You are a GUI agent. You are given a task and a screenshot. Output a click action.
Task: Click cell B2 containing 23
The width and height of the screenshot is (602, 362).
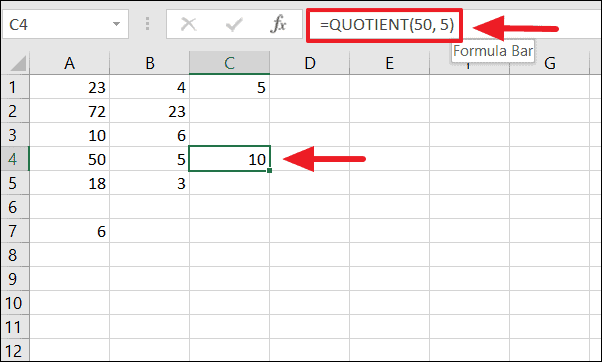pos(149,111)
